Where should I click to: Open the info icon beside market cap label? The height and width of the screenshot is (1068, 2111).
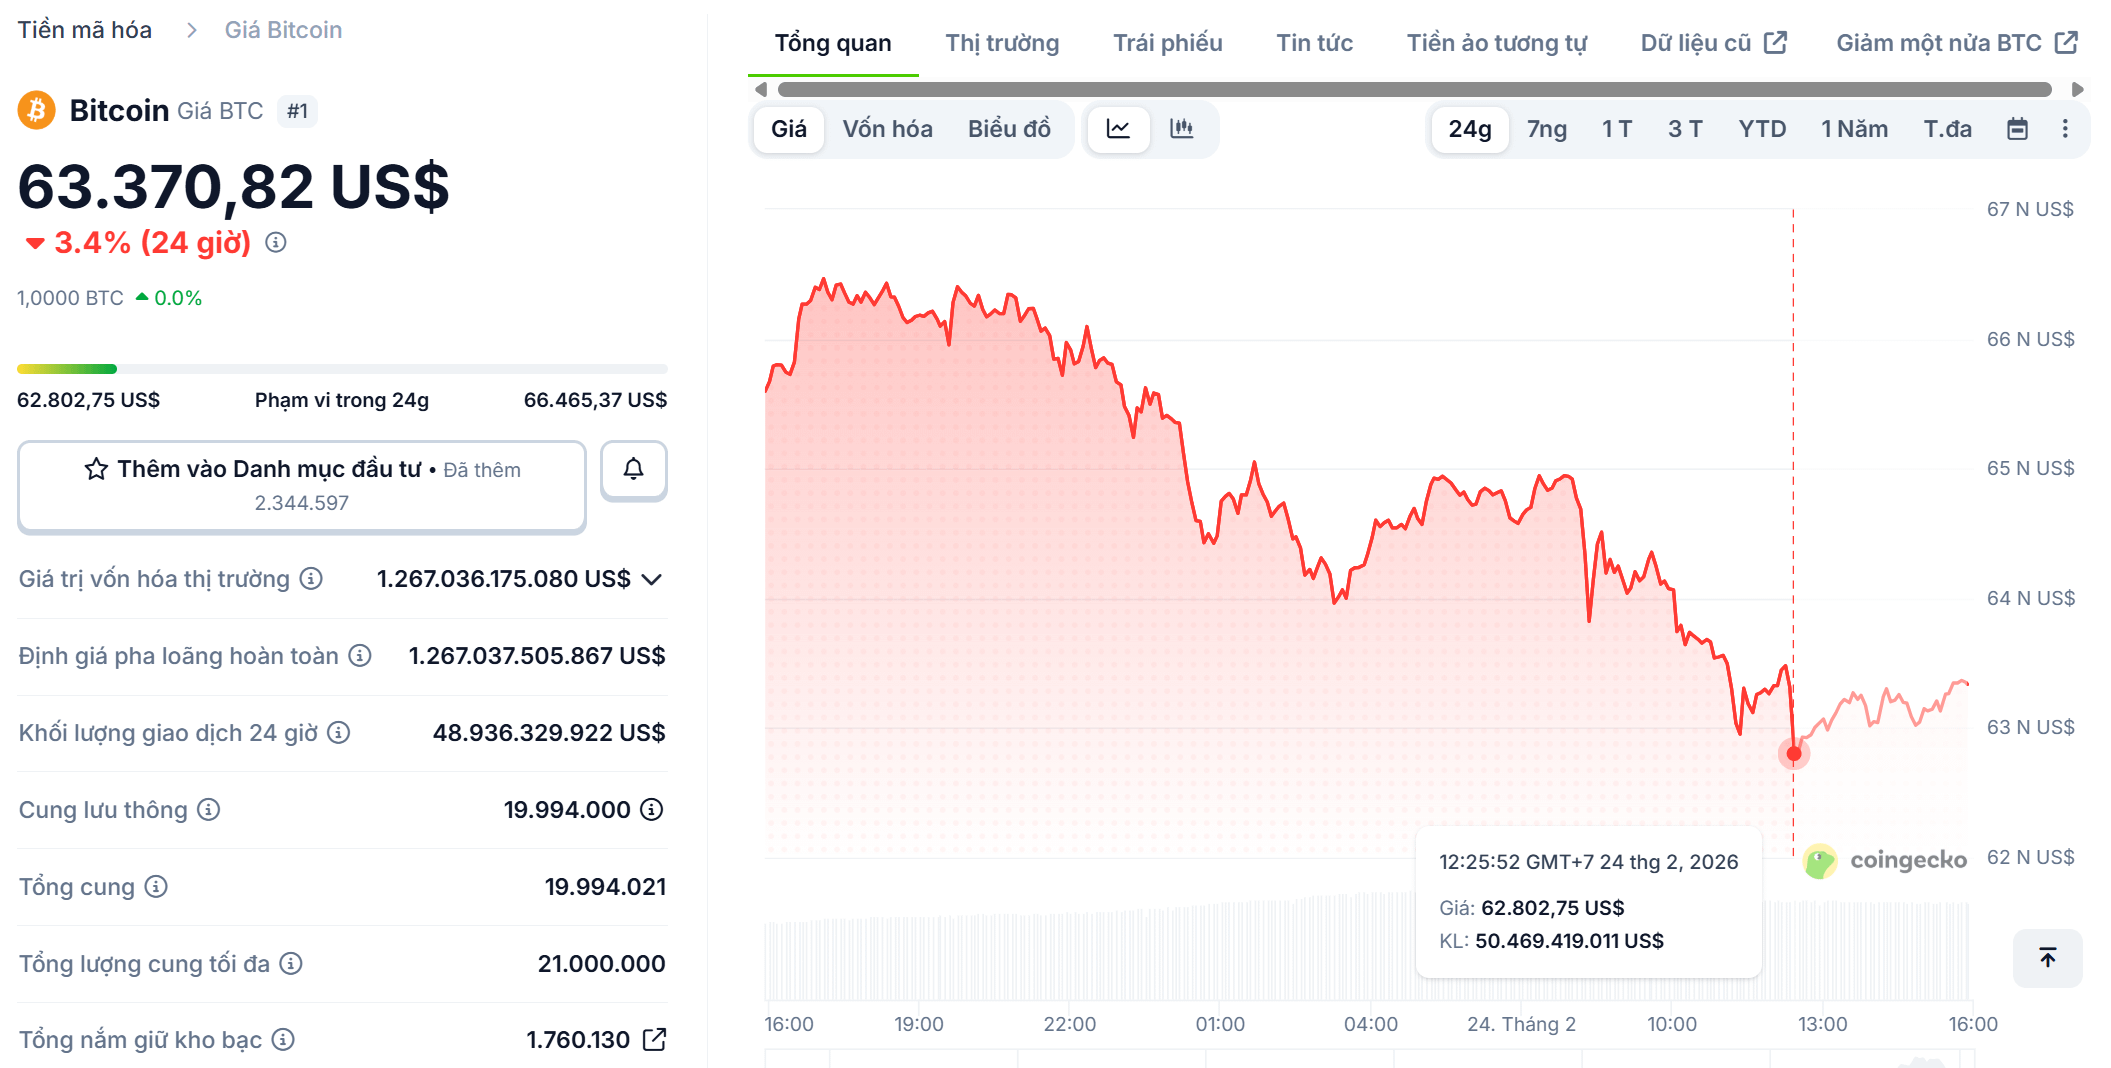click(310, 579)
